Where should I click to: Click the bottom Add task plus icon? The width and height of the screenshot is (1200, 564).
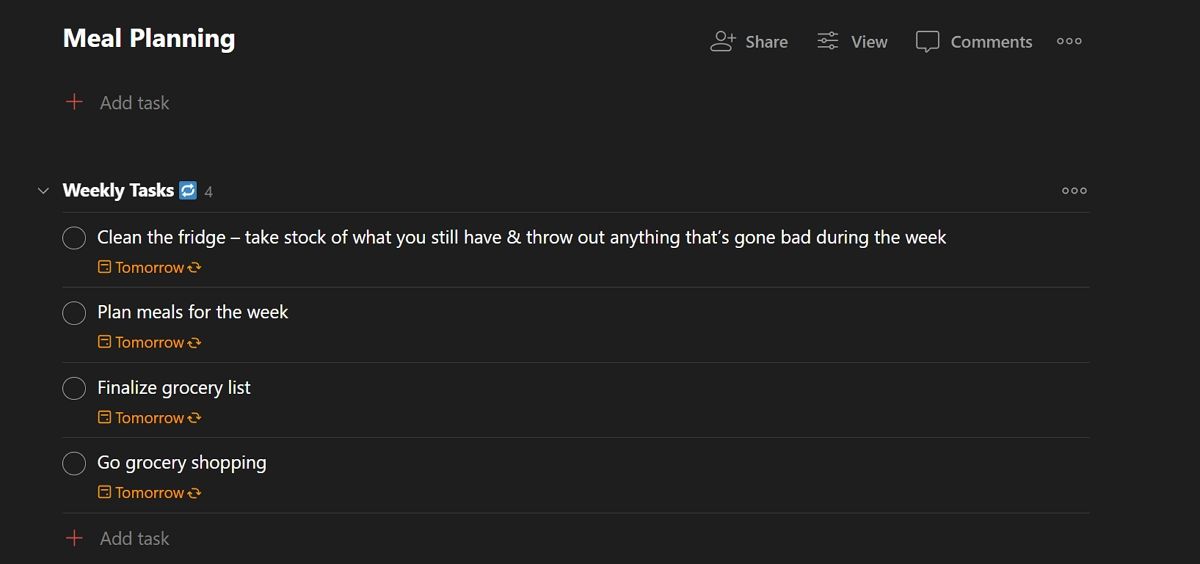click(x=74, y=538)
